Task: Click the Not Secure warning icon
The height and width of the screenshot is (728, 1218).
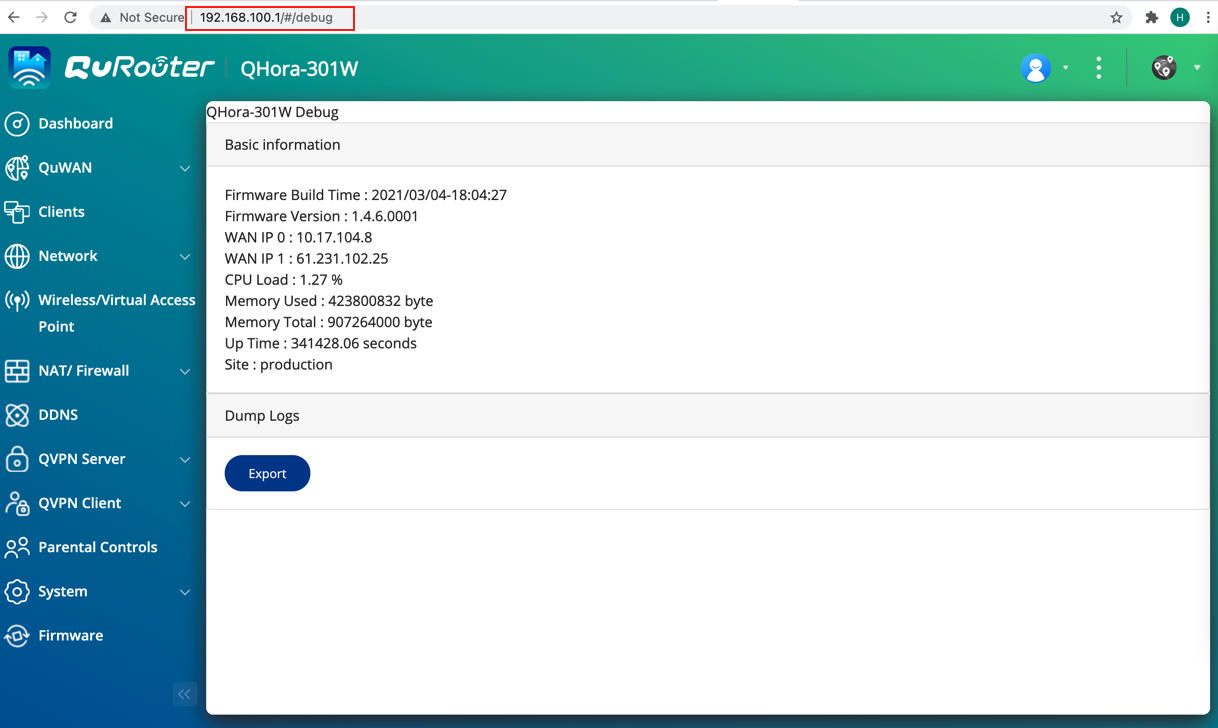Action: [x=106, y=18]
